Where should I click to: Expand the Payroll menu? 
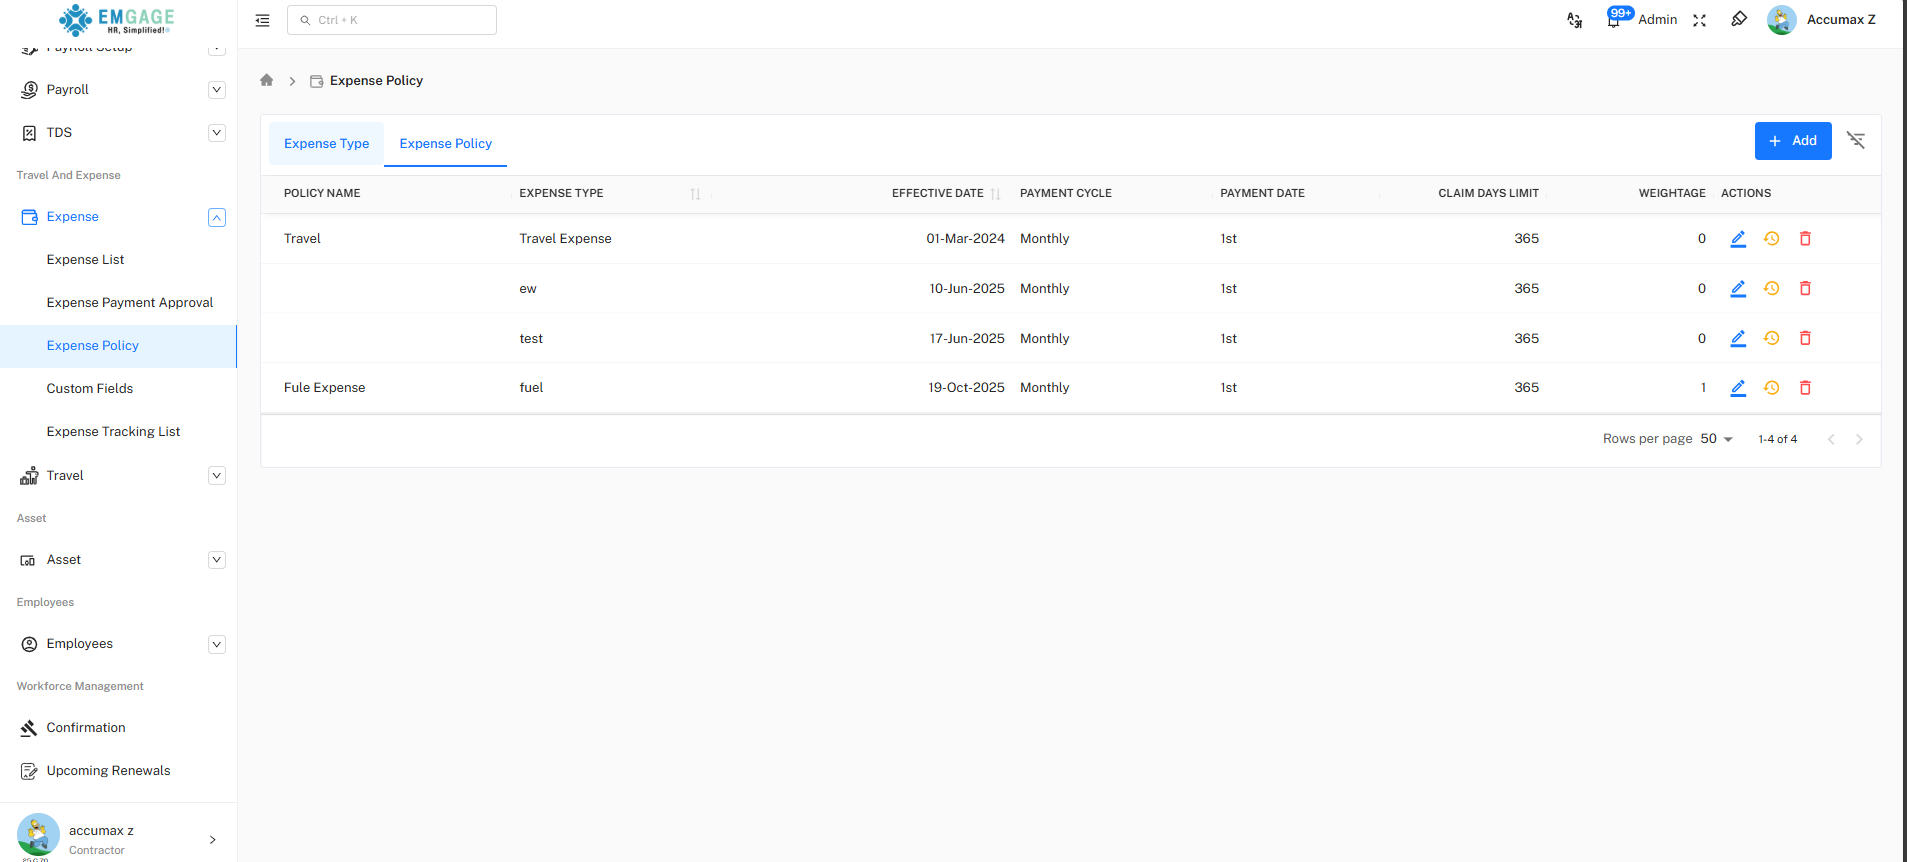point(217,90)
